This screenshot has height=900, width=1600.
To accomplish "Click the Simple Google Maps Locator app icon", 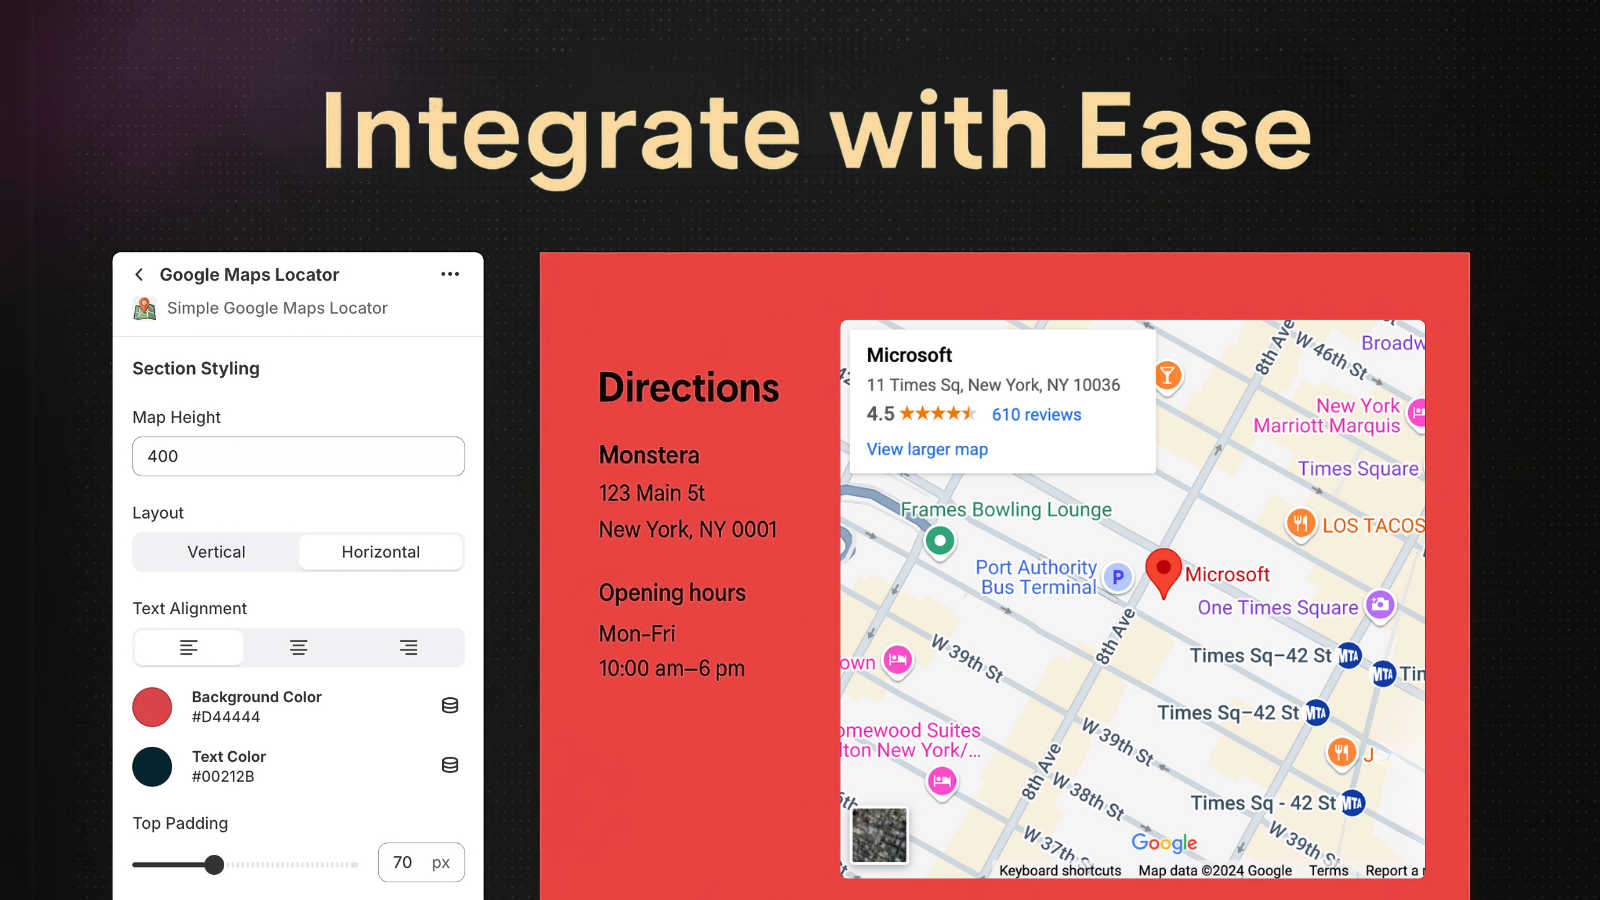I will (x=145, y=308).
